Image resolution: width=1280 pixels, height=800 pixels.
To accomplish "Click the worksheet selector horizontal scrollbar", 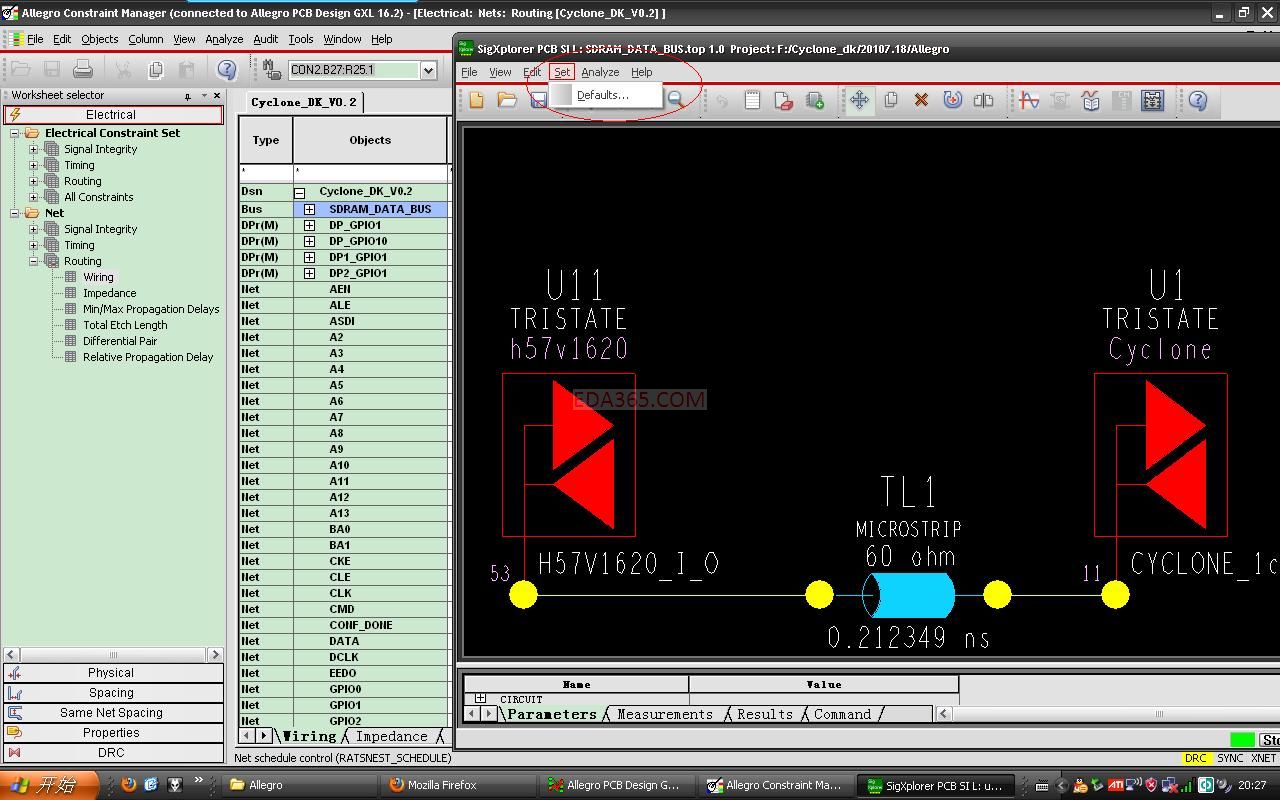I will (x=113, y=655).
